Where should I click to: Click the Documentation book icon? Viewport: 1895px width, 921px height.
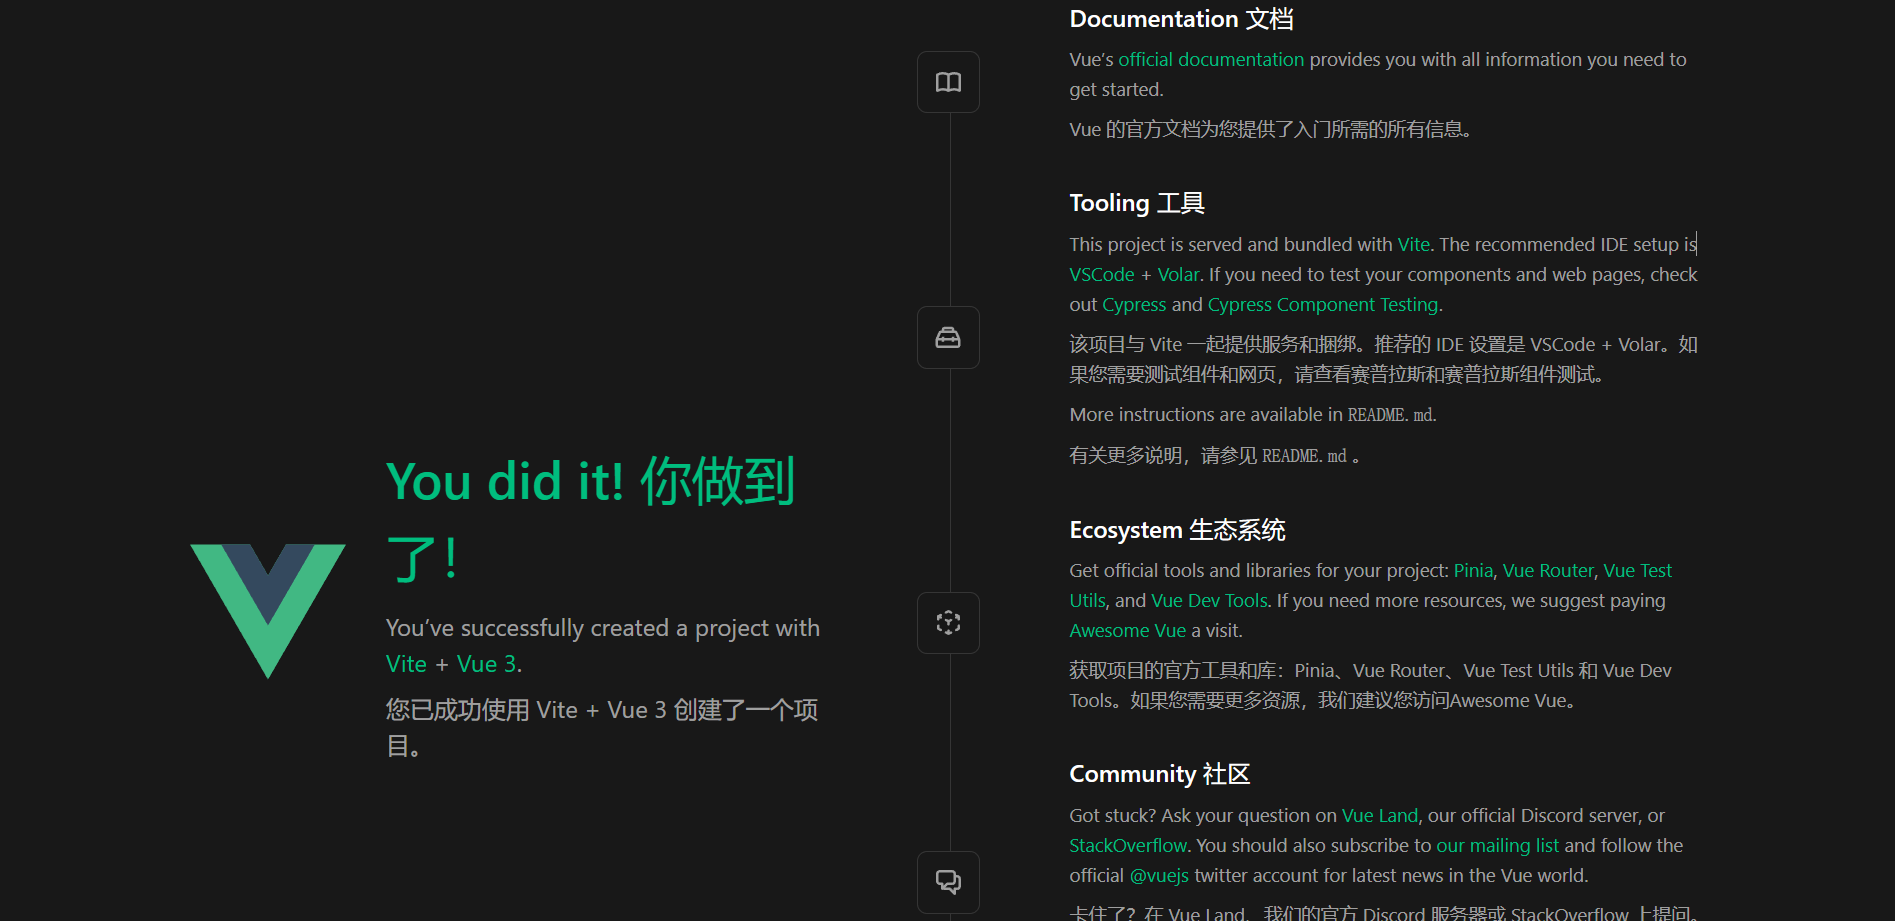pyautogui.click(x=948, y=82)
